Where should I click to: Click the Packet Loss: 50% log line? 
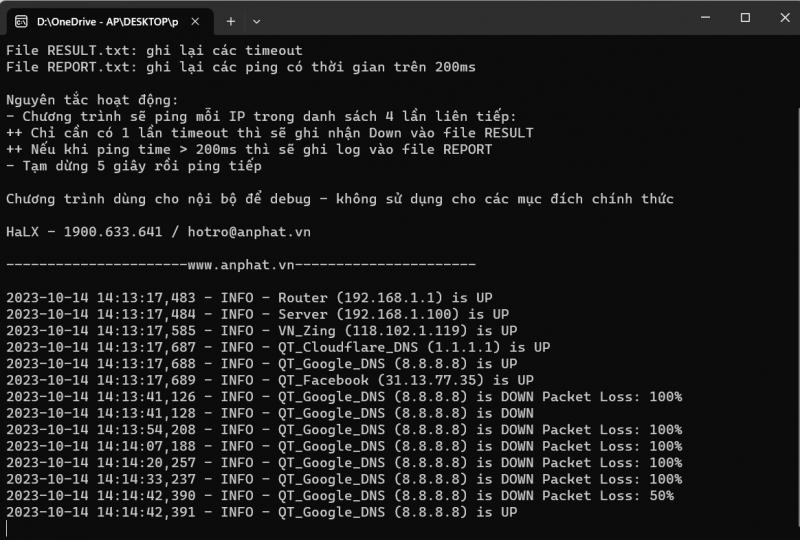coord(340,496)
